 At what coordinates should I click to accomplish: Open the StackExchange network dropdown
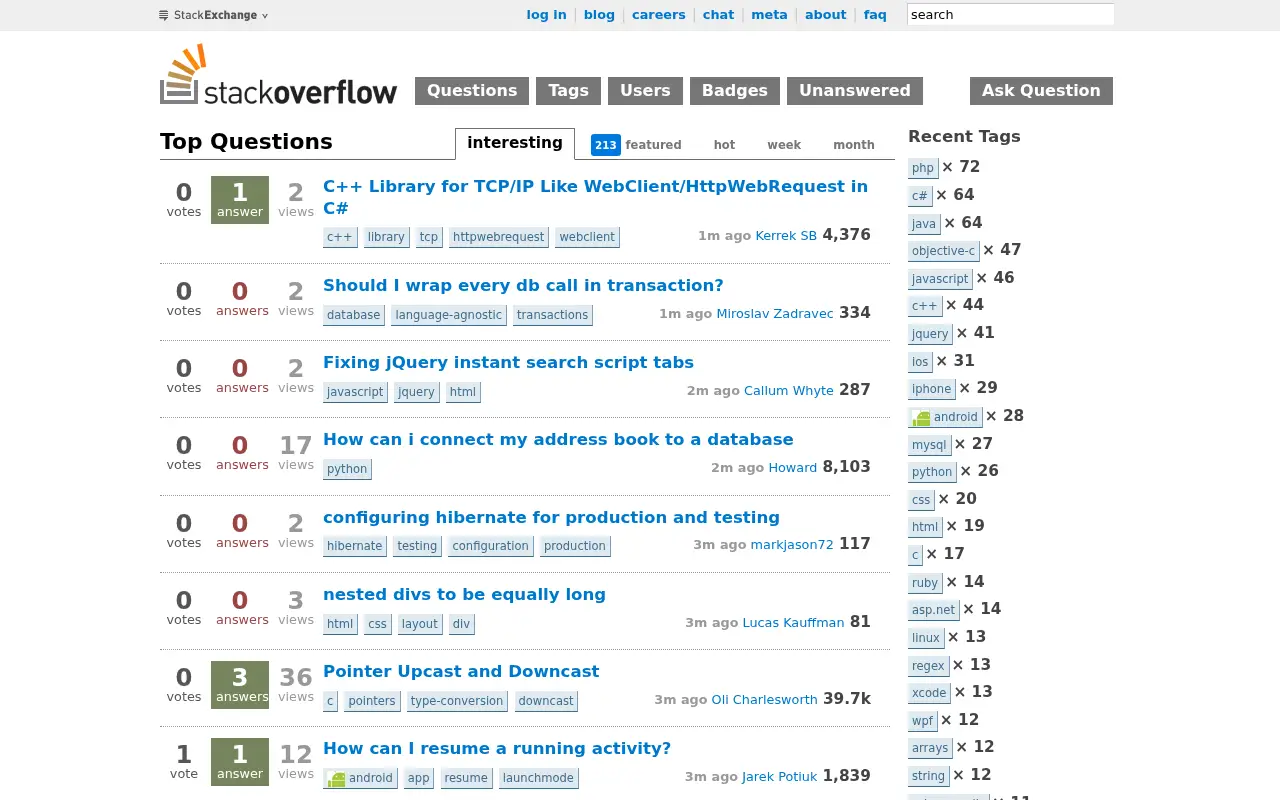[214, 15]
